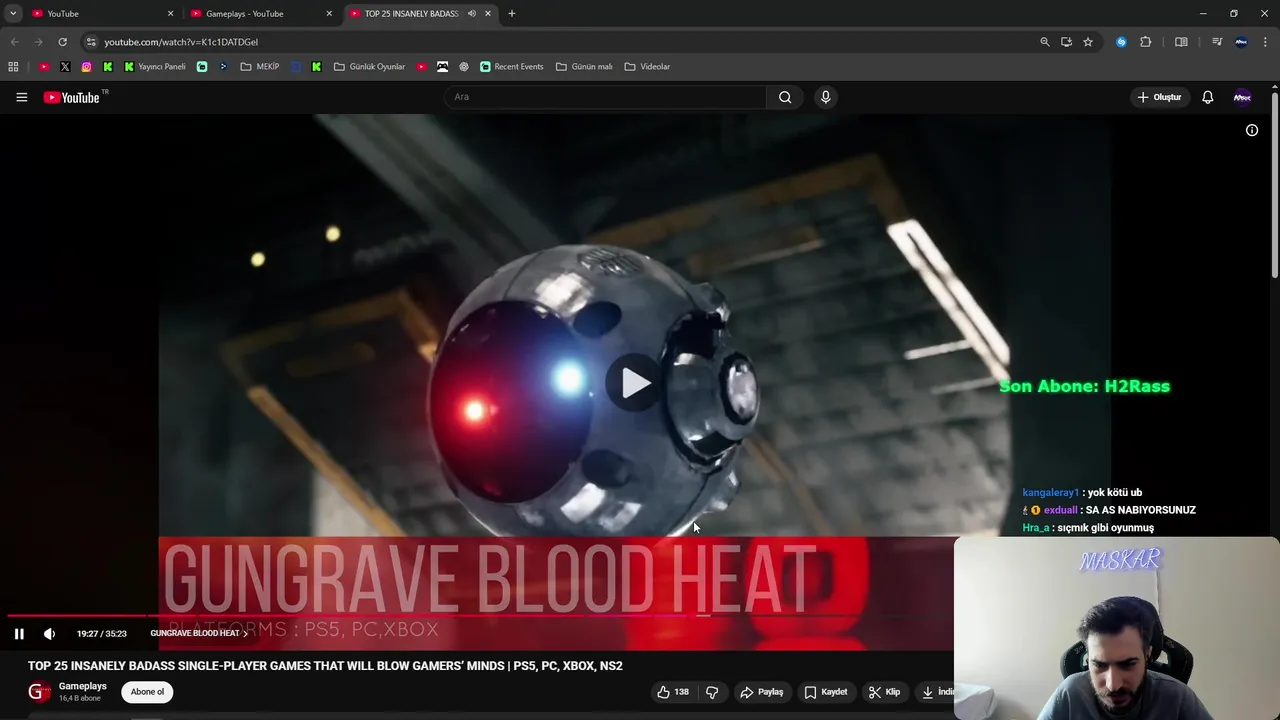
Task: Switch to the first YouTube browser tab
Action: (100, 14)
